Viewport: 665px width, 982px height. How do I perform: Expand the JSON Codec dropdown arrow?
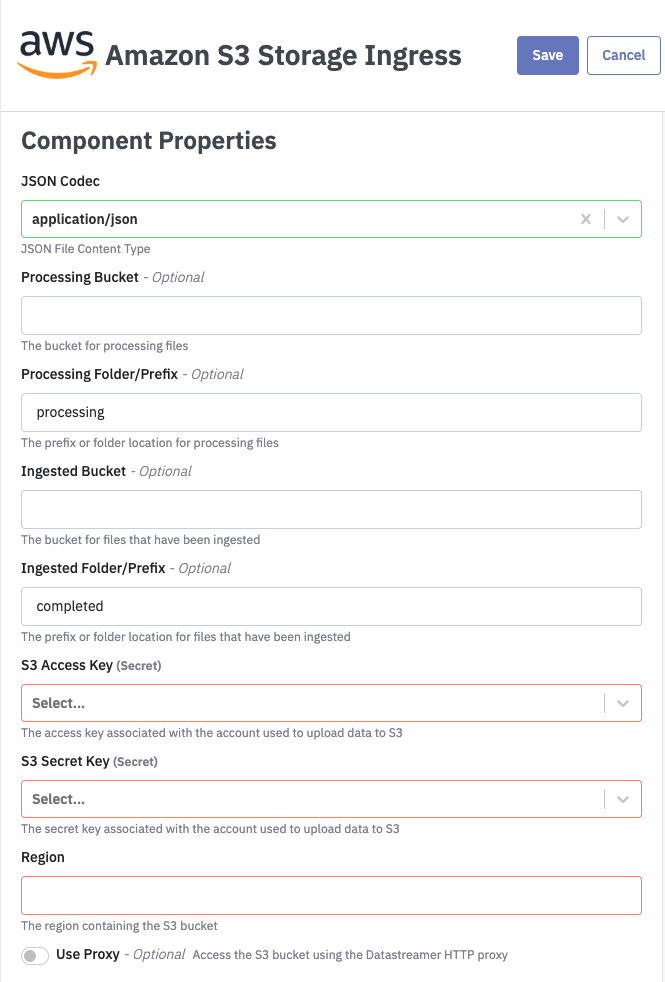click(623, 219)
